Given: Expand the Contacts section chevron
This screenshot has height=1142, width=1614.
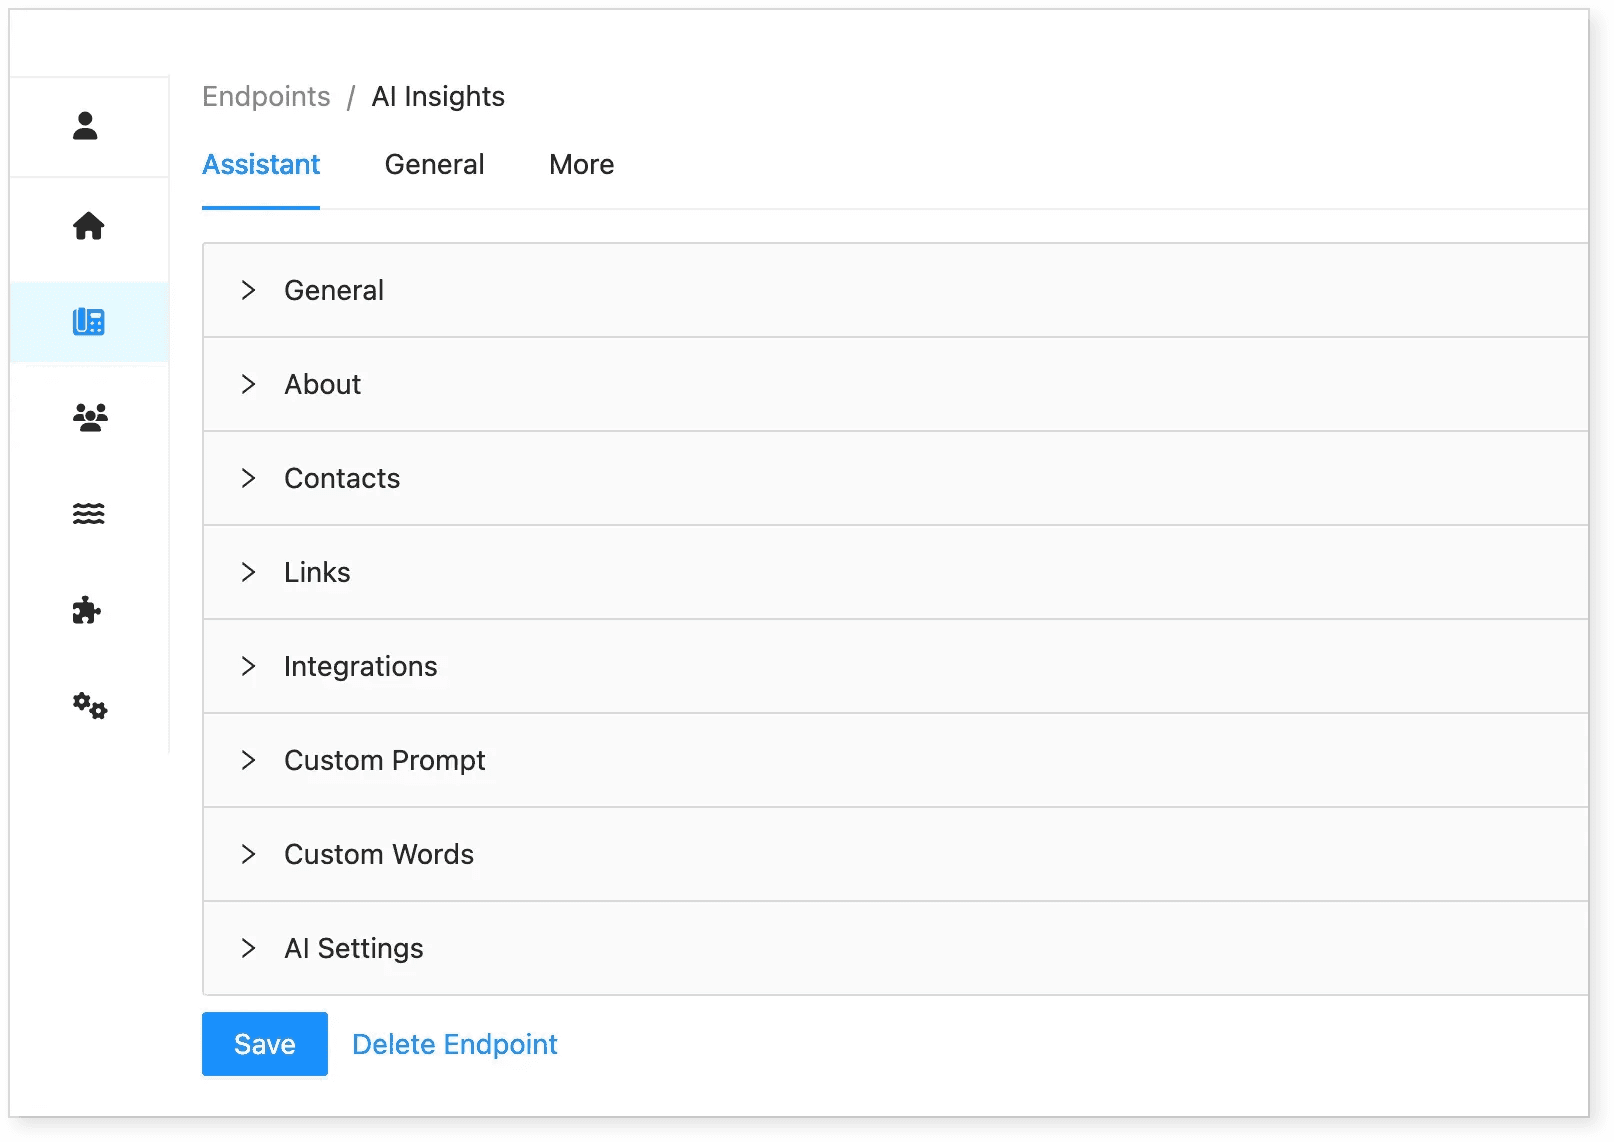Looking at the screenshot, I should tap(248, 478).
